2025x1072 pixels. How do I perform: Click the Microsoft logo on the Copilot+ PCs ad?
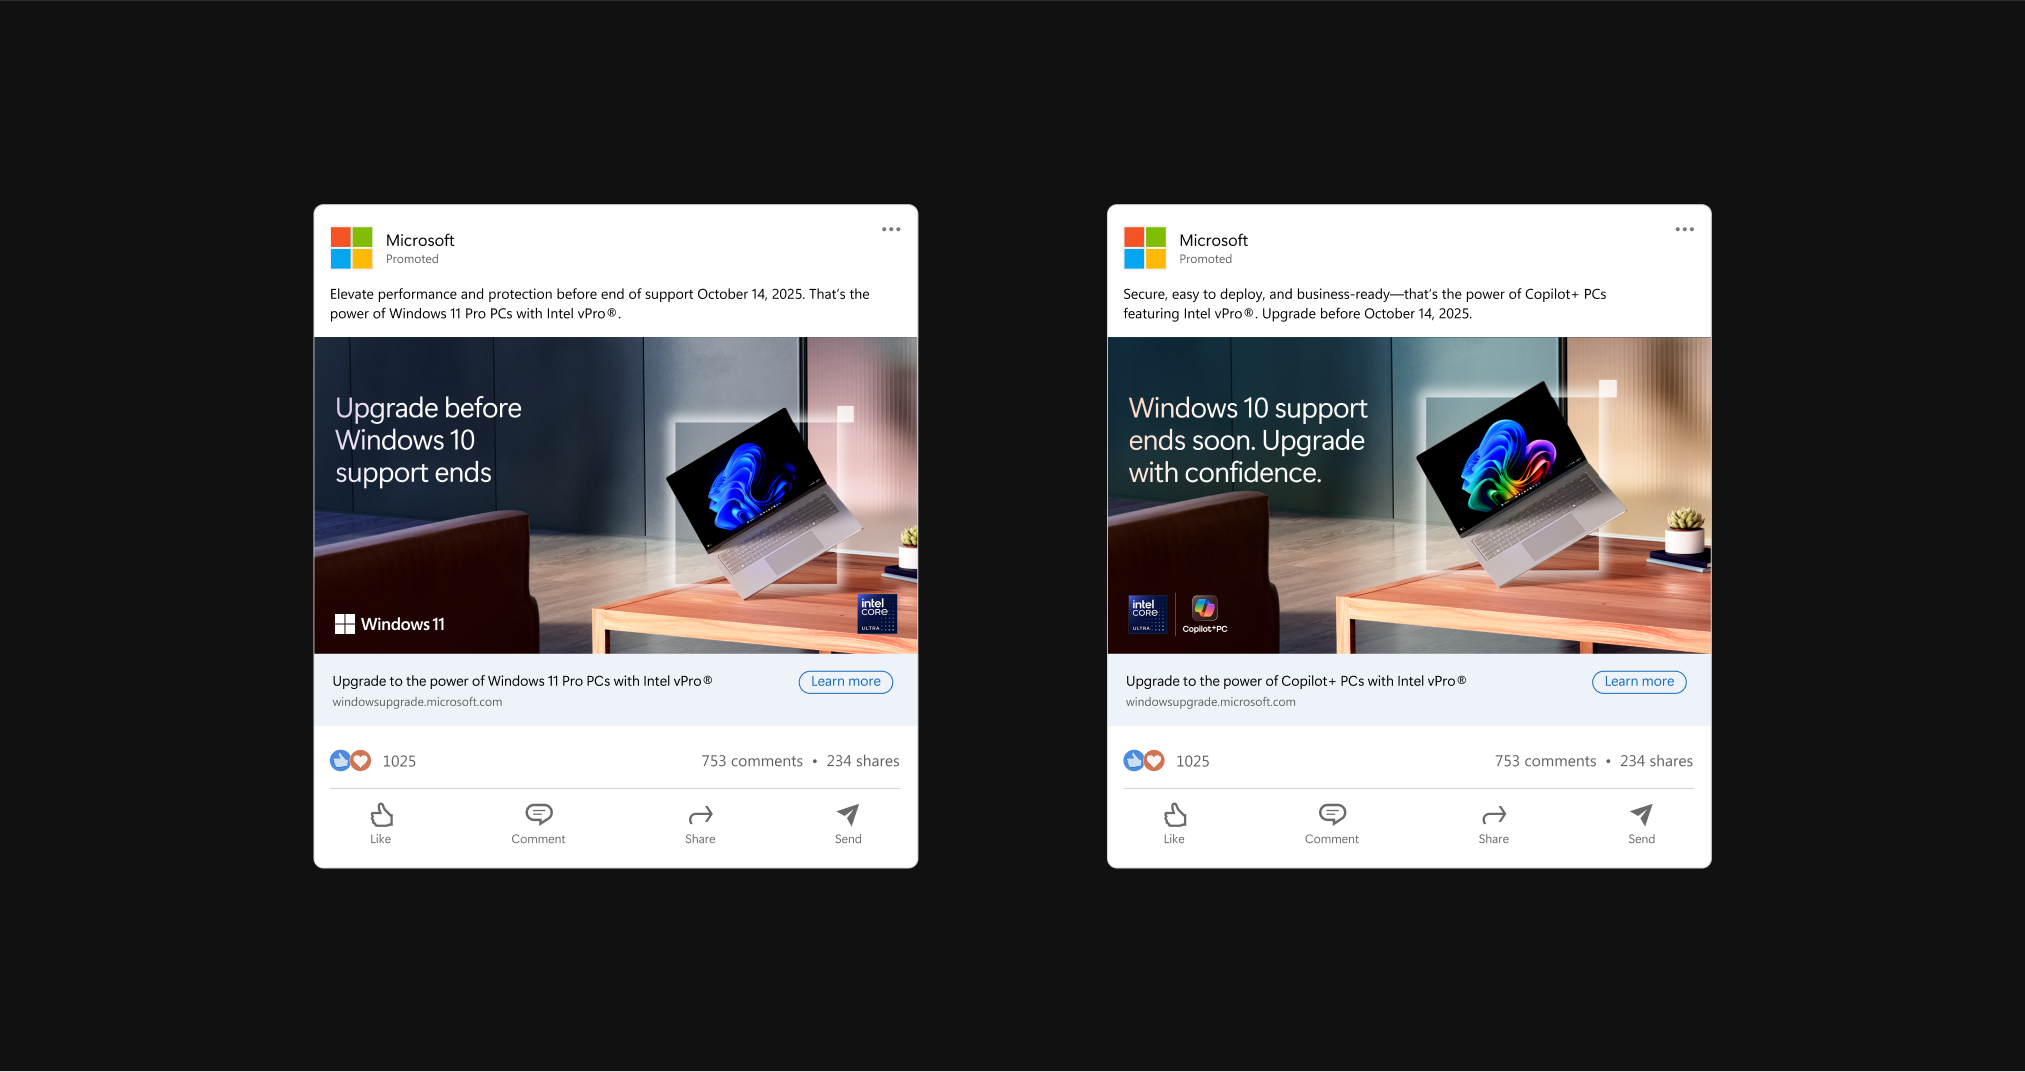[x=1144, y=248]
